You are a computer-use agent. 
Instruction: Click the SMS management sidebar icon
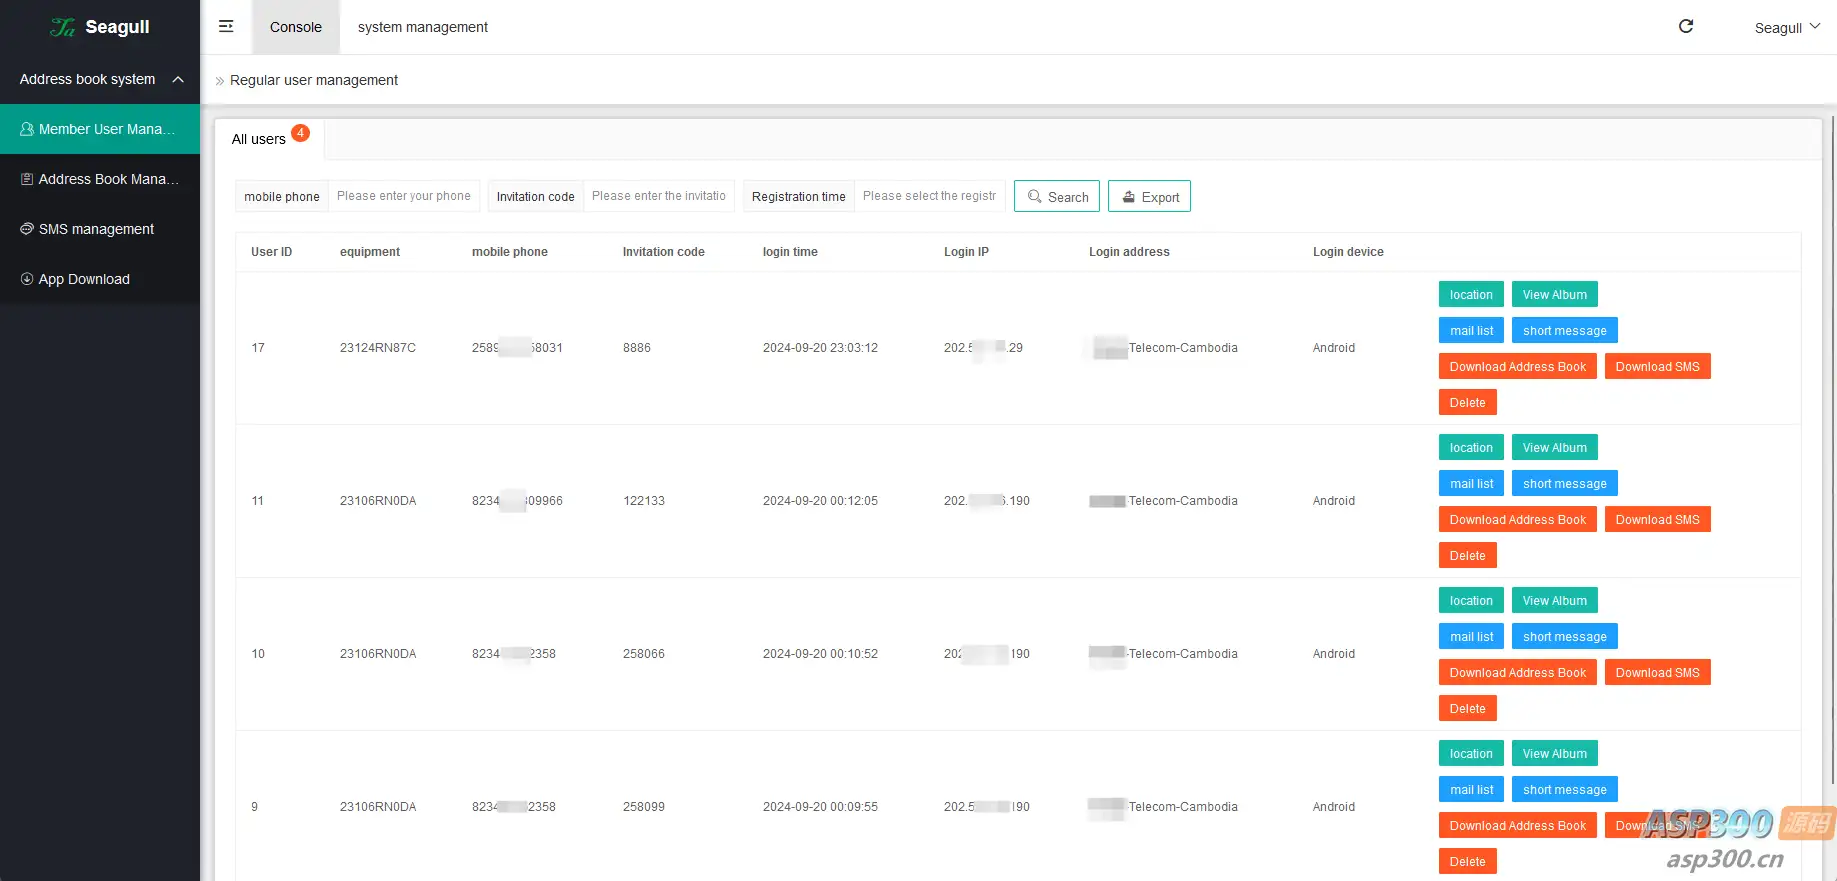tap(27, 229)
